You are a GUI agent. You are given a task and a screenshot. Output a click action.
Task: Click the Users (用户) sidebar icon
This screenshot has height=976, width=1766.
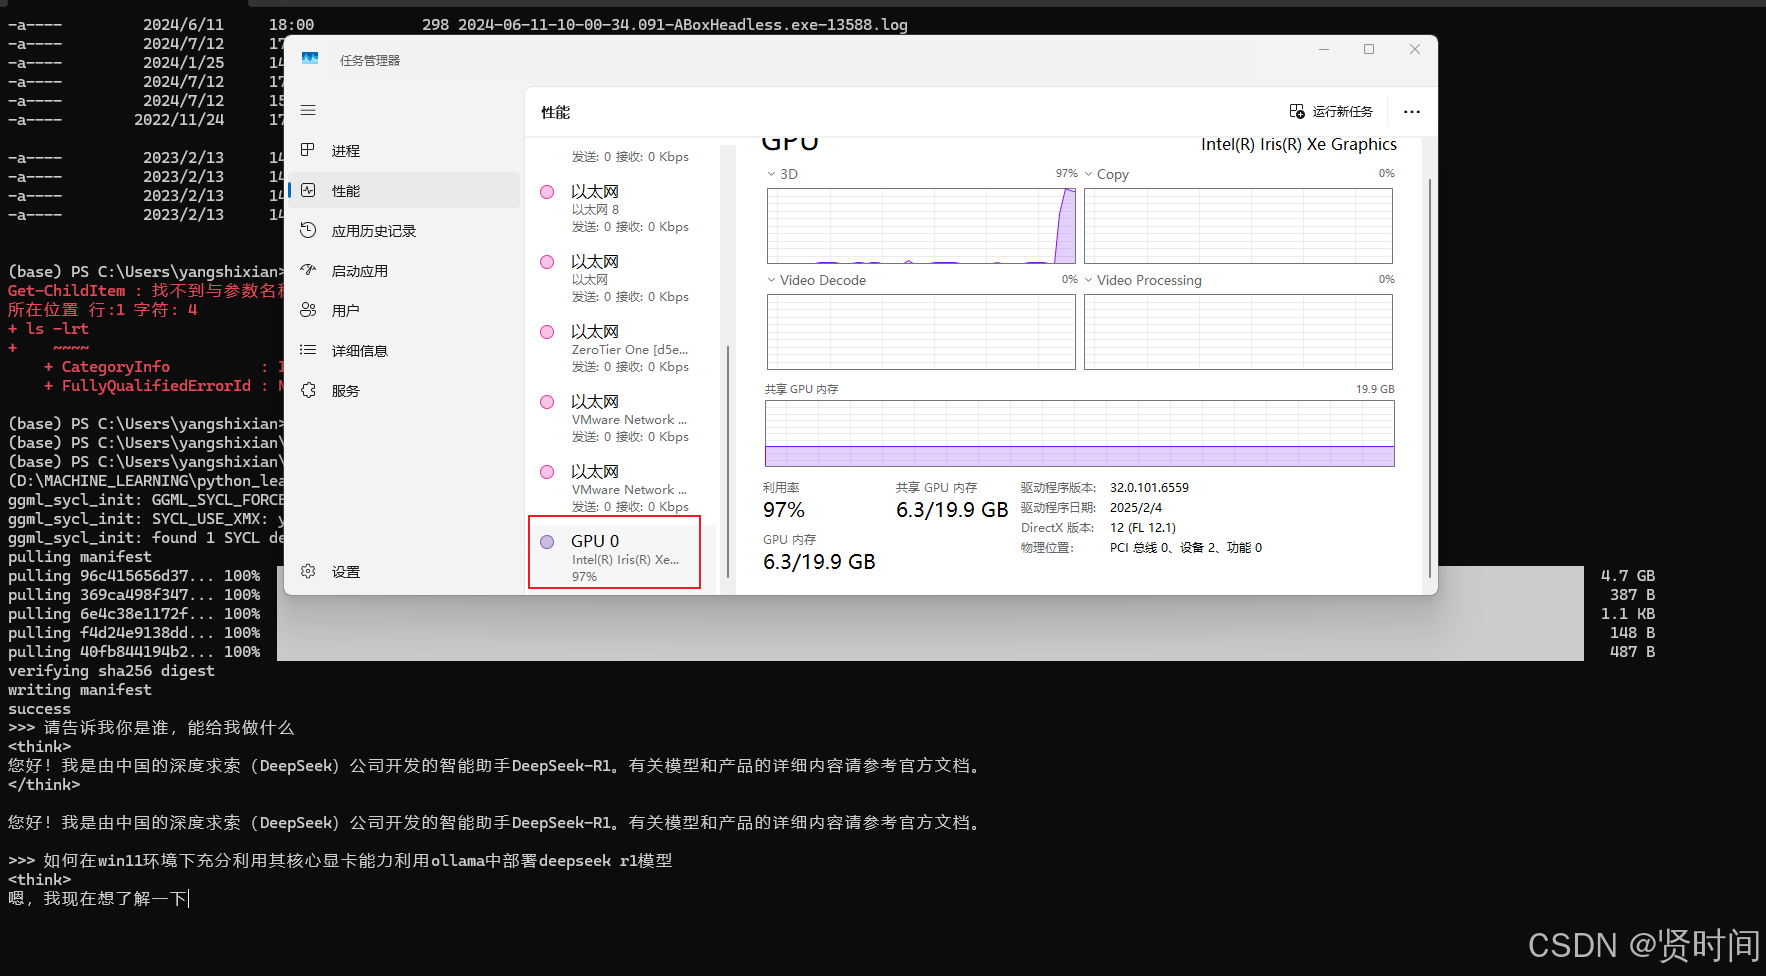308,310
